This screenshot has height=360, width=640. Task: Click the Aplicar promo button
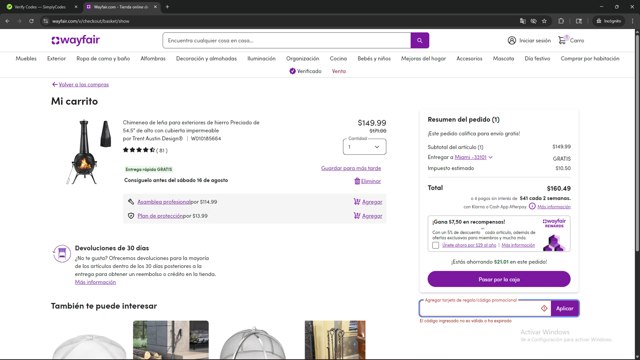pyautogui.click(x=564, y=308)
